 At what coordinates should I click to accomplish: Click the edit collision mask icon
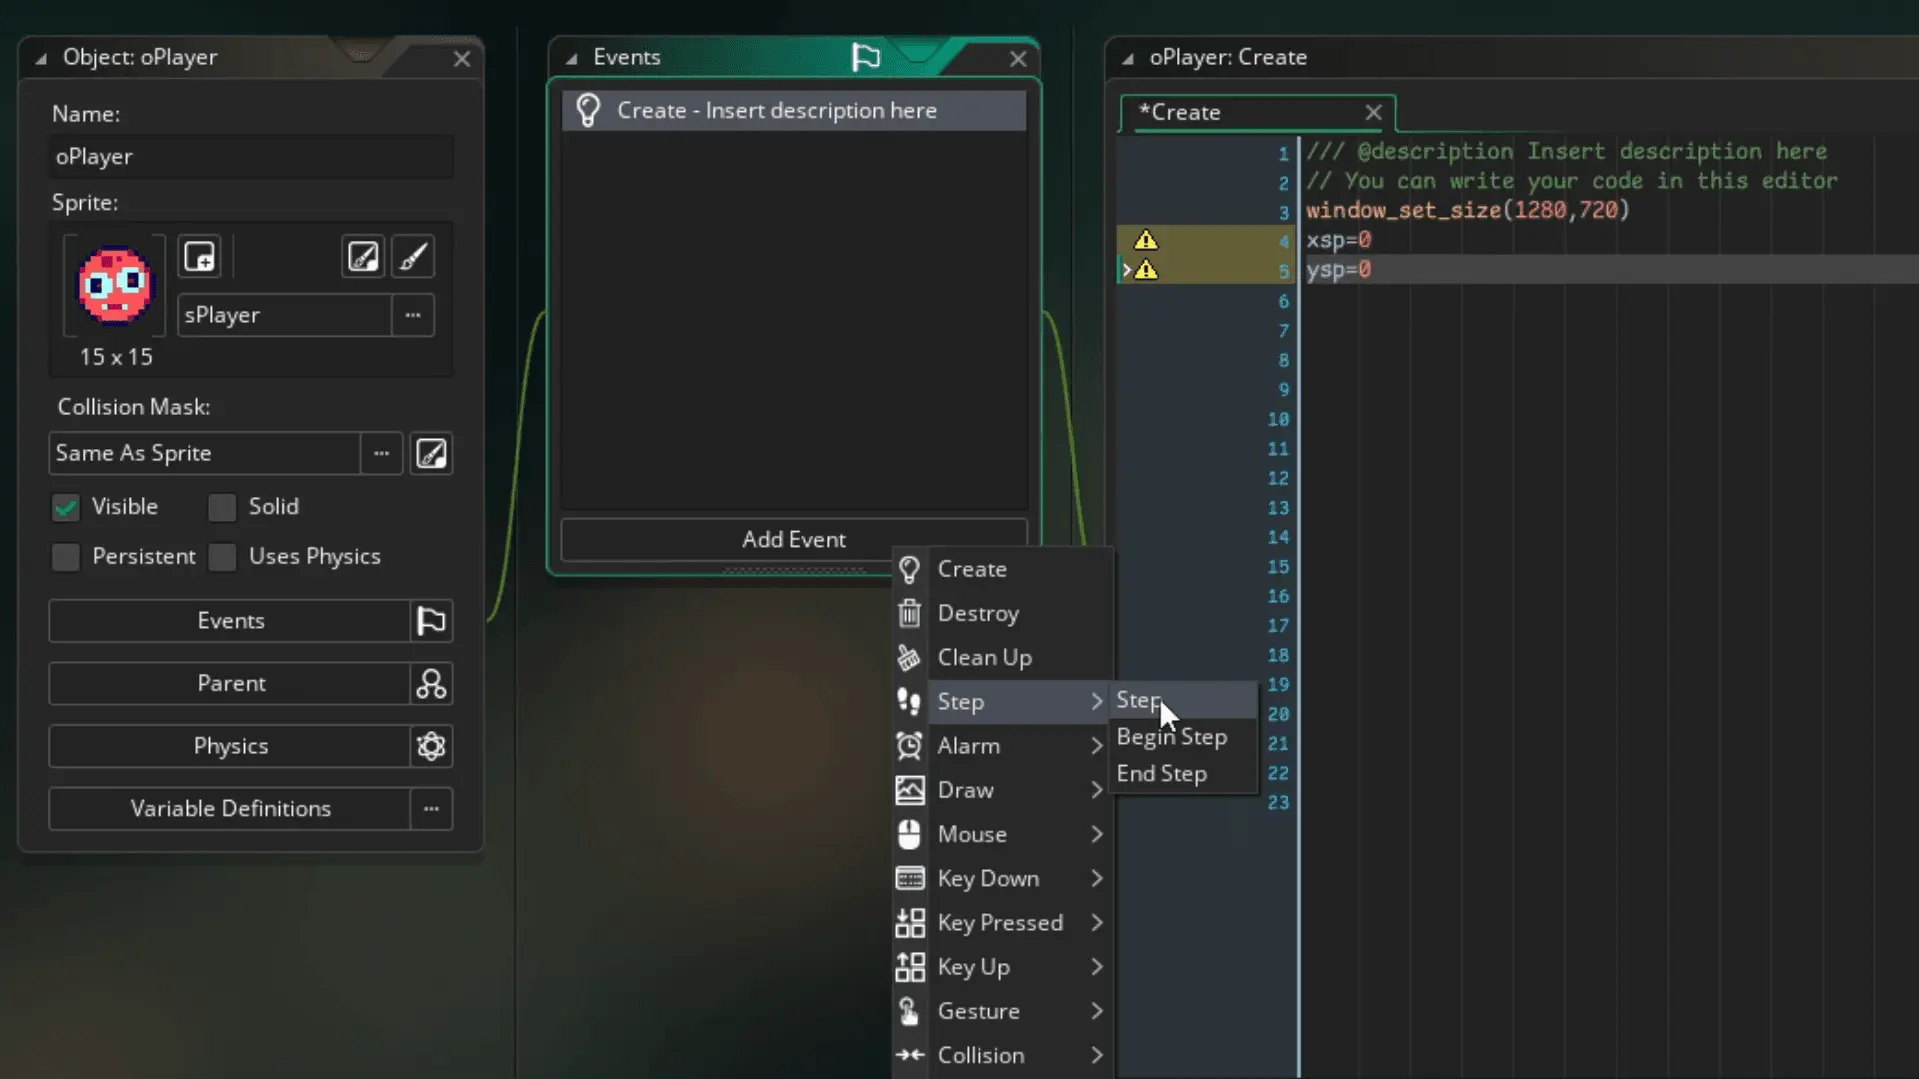pyautogui.click(x=431, y=453)
